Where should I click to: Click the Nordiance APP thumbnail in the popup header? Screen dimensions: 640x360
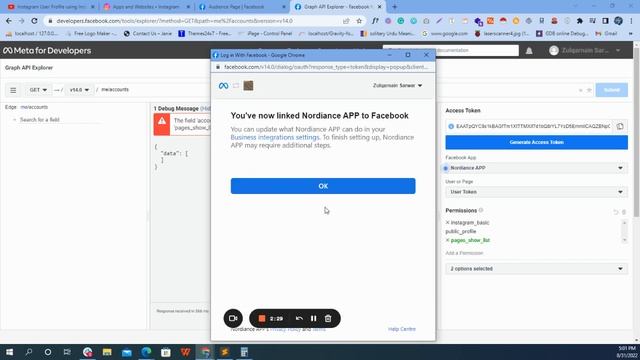pos(248,85)
